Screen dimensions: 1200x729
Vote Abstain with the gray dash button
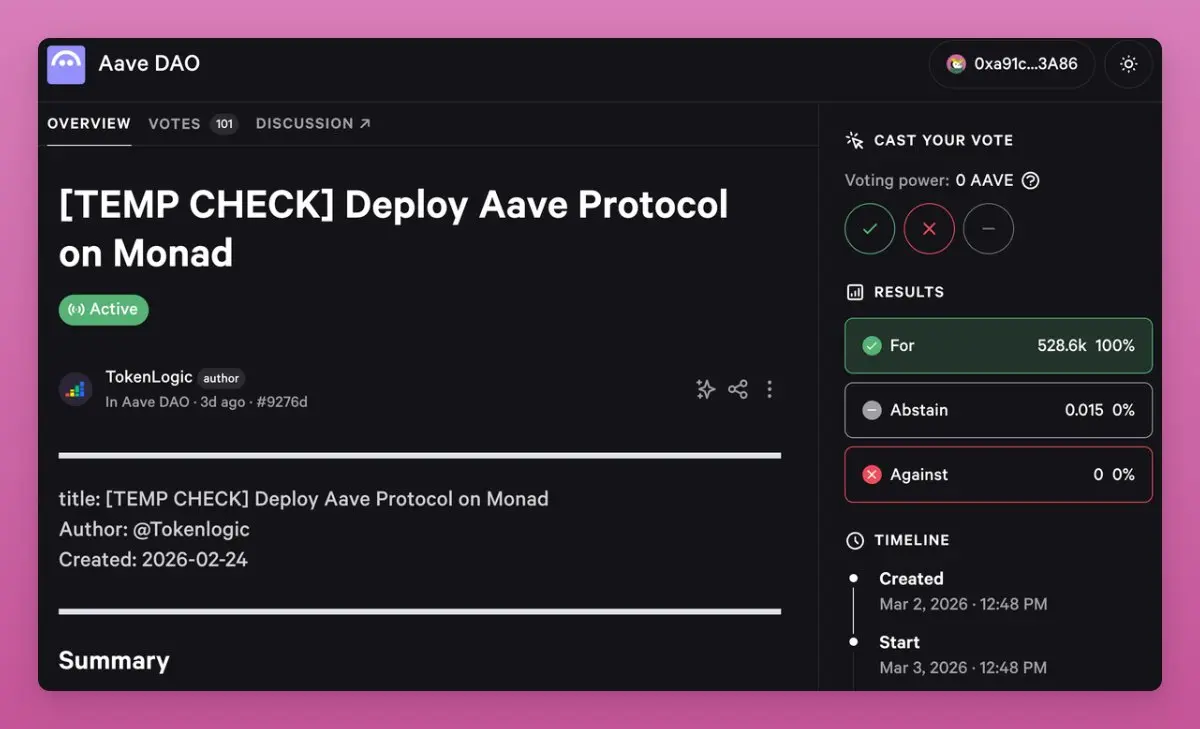(988, 229)
